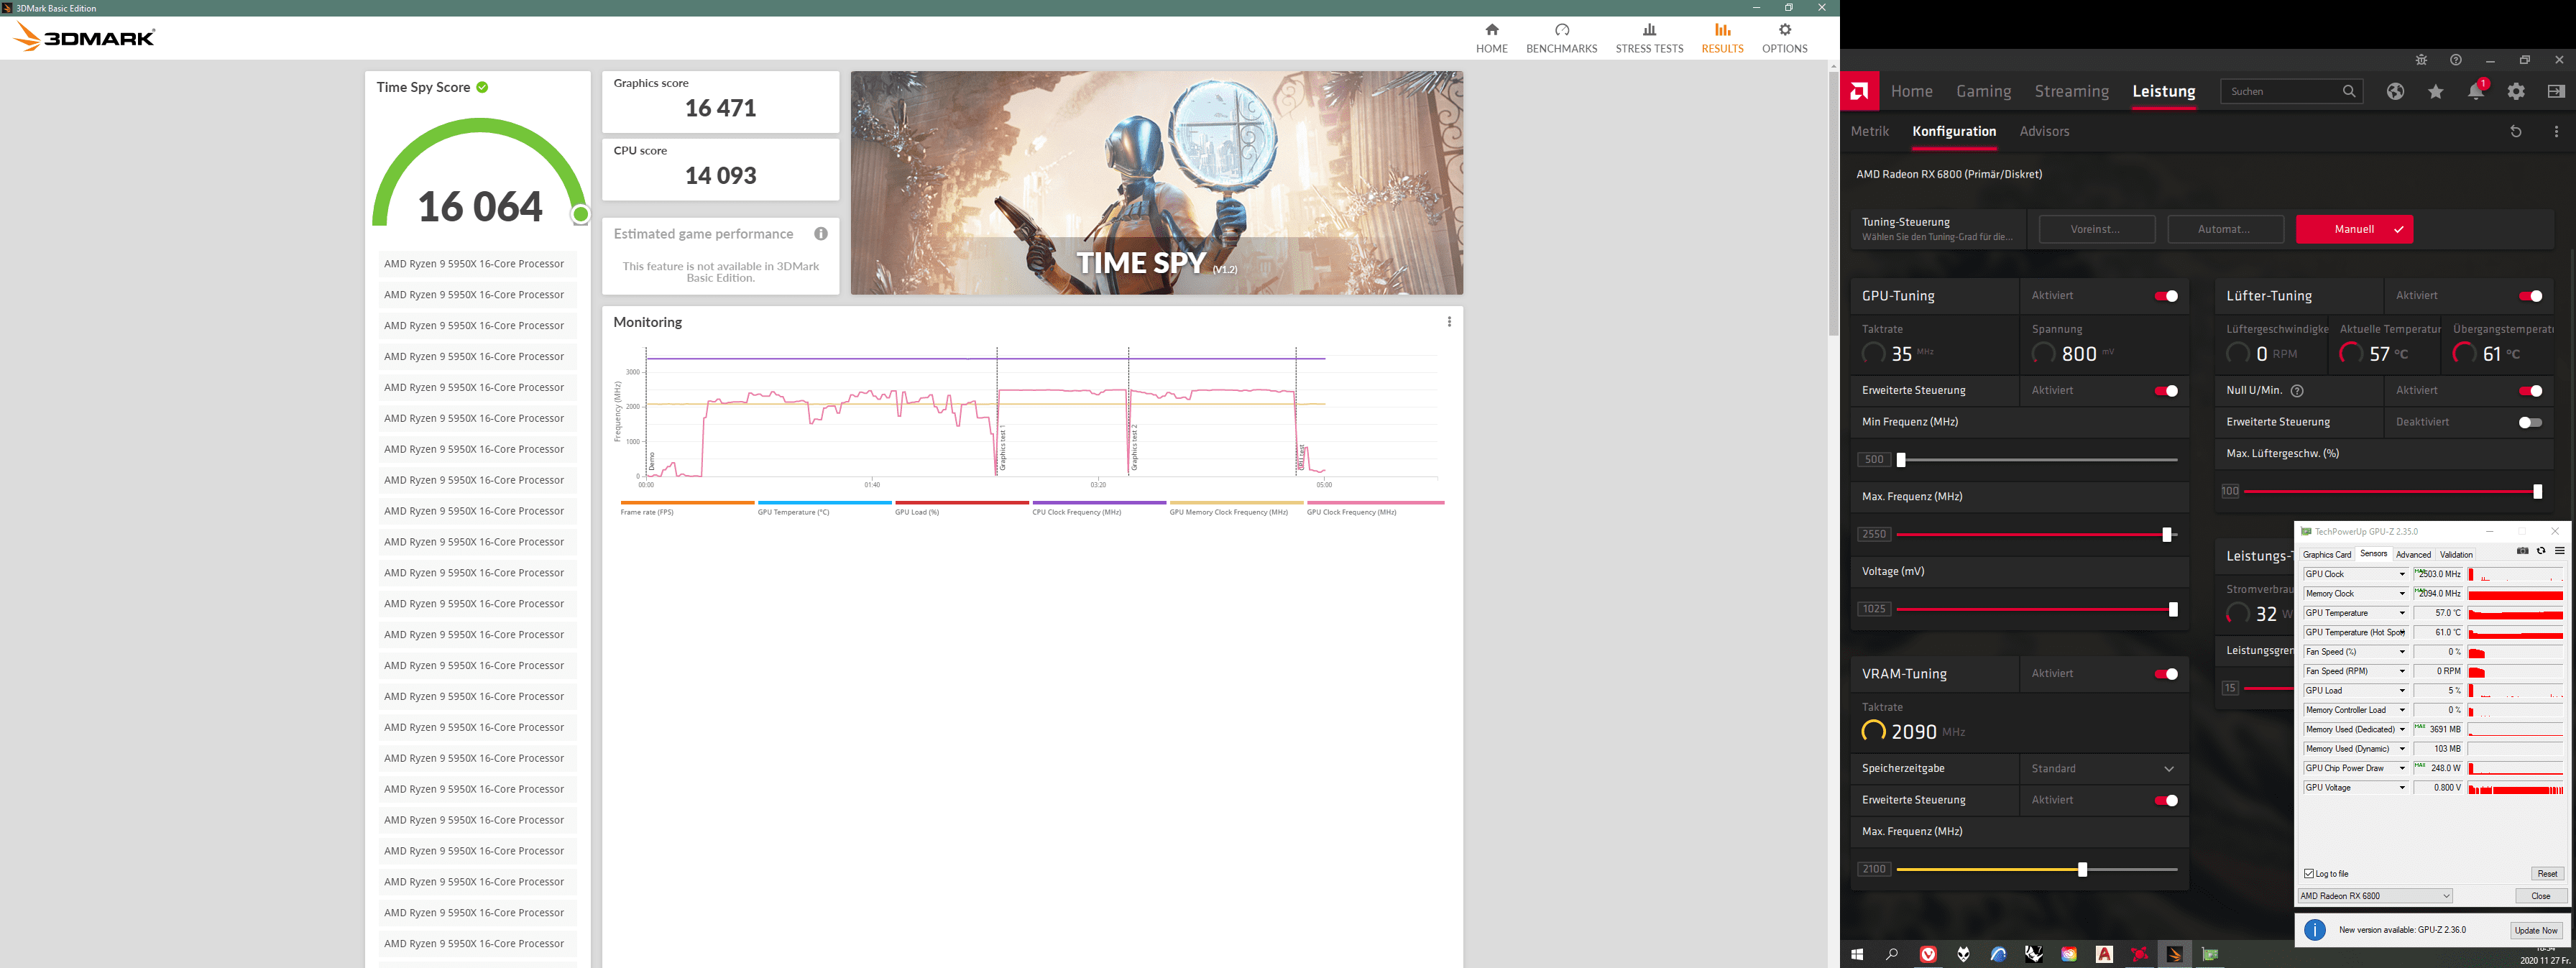Image resolution: width=2576 pixels, height=968 pixels.
Task: Open Memory Clock sensor dropdown arrow
Action: (x=2402, y=594)
